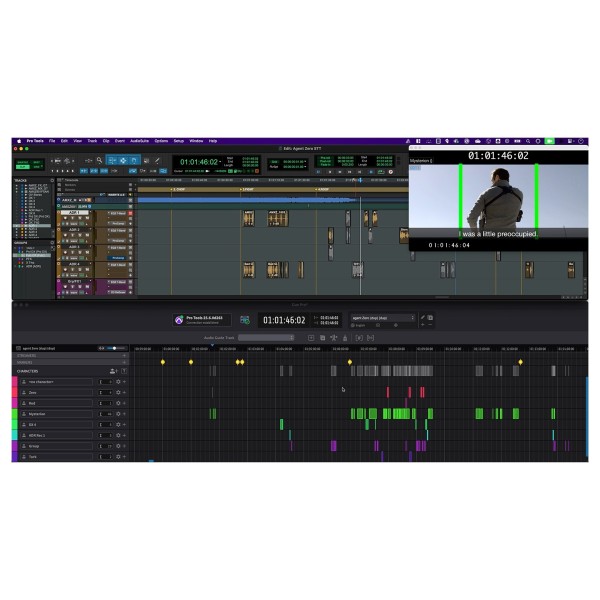Image resolution: width=600 pixels, height=600 pixels.
Task: Click the bracket in-point icon
Action: 359,338
